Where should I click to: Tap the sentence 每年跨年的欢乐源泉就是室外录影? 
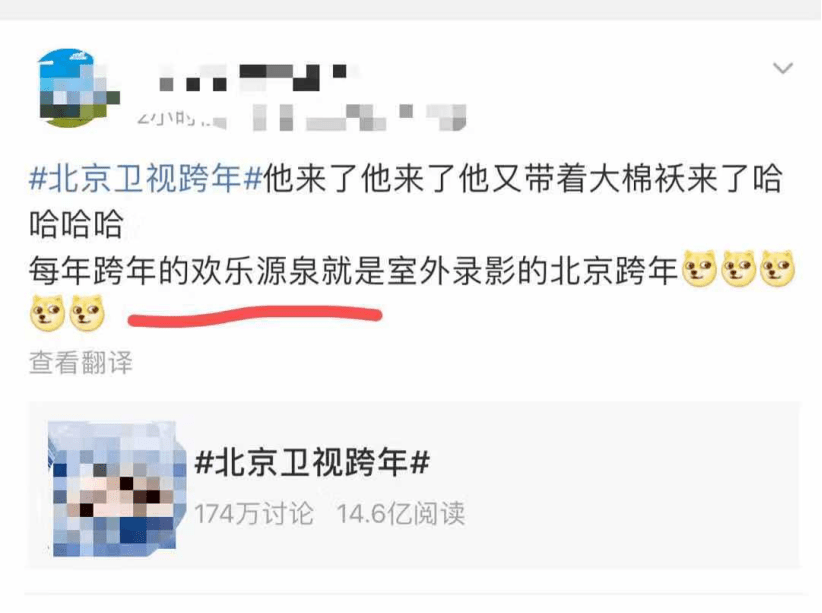pos(273,271)
